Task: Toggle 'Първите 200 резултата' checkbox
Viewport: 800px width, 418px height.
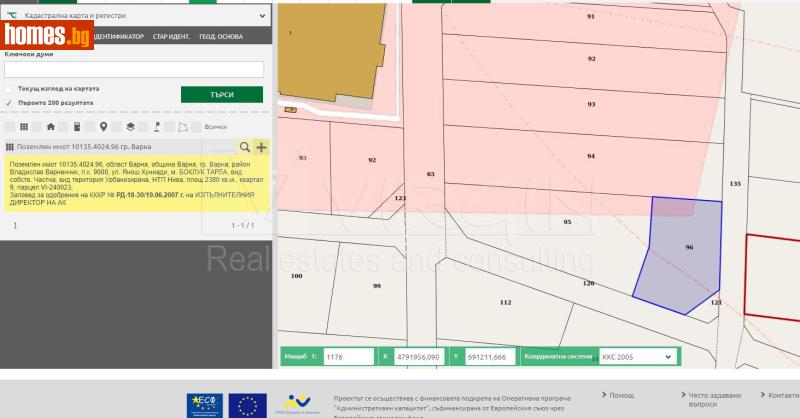Action: point(8,103)
